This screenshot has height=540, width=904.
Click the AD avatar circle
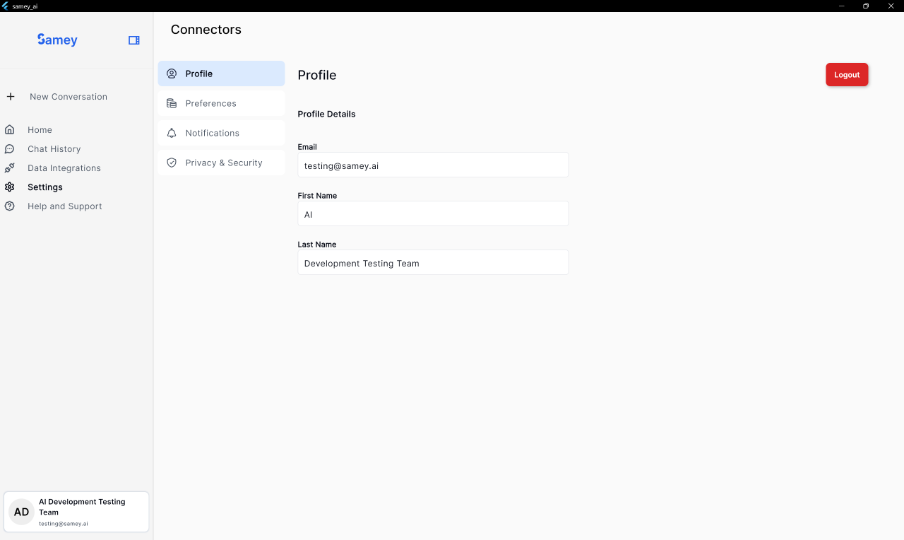click(21, 512)
